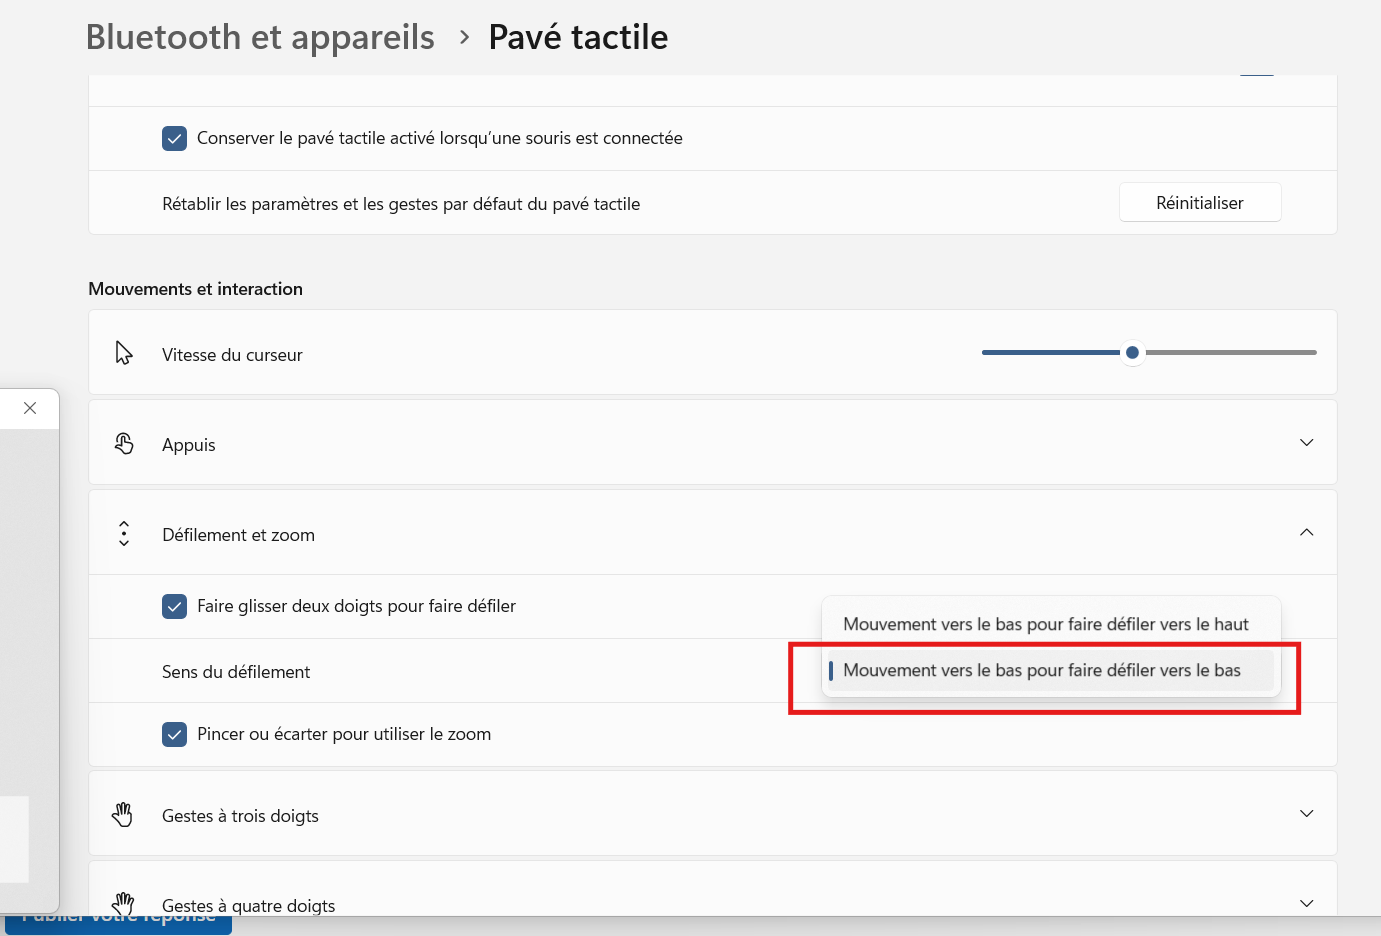This screenshot has height=936, width=1381.
Task: Click the hand icon for Gestes à trois doigts
Action: coord(123,814)
